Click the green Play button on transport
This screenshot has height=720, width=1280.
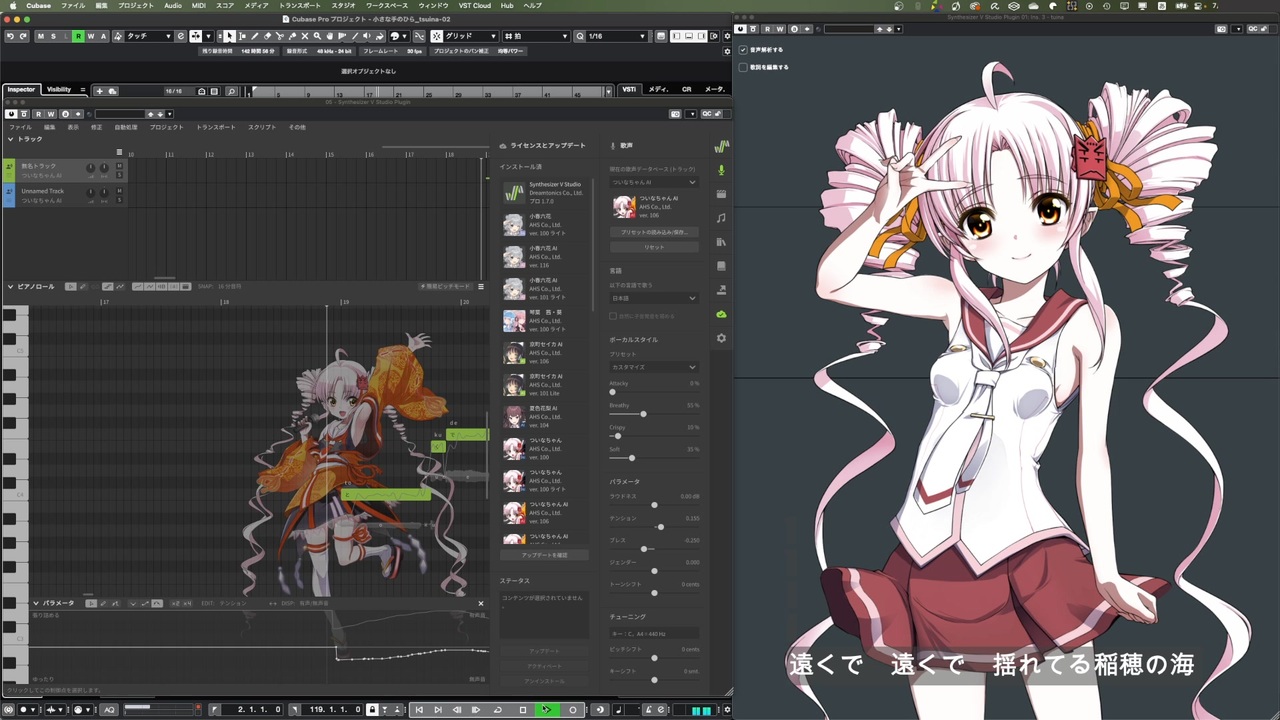[547, 710]
